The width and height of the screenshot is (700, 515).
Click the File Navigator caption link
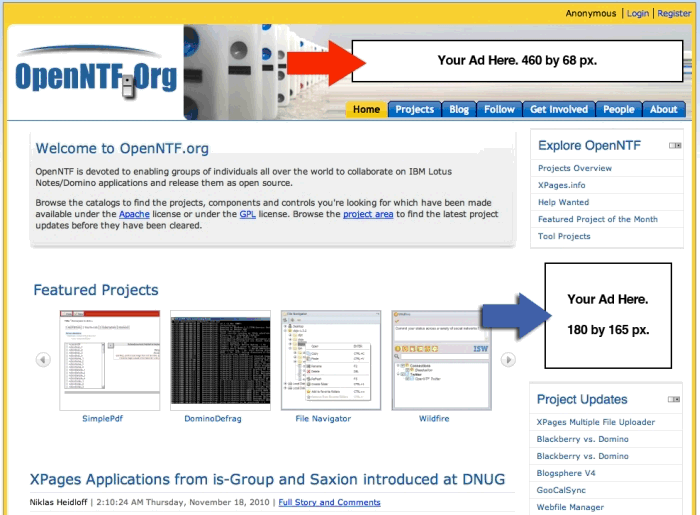click(323, 419)
